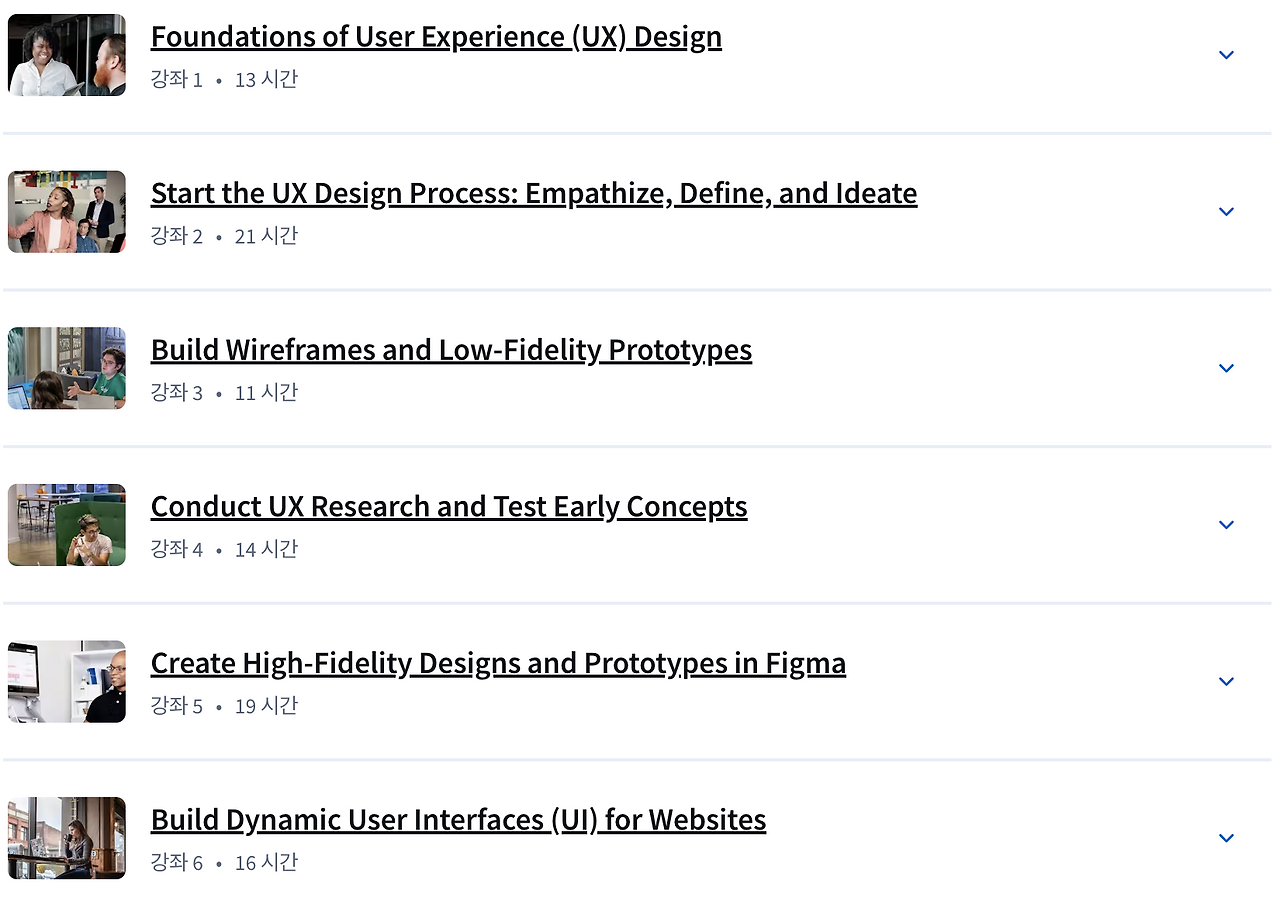Expand Create High-Fidelity Designs in Figma details

pos(1226,682)
